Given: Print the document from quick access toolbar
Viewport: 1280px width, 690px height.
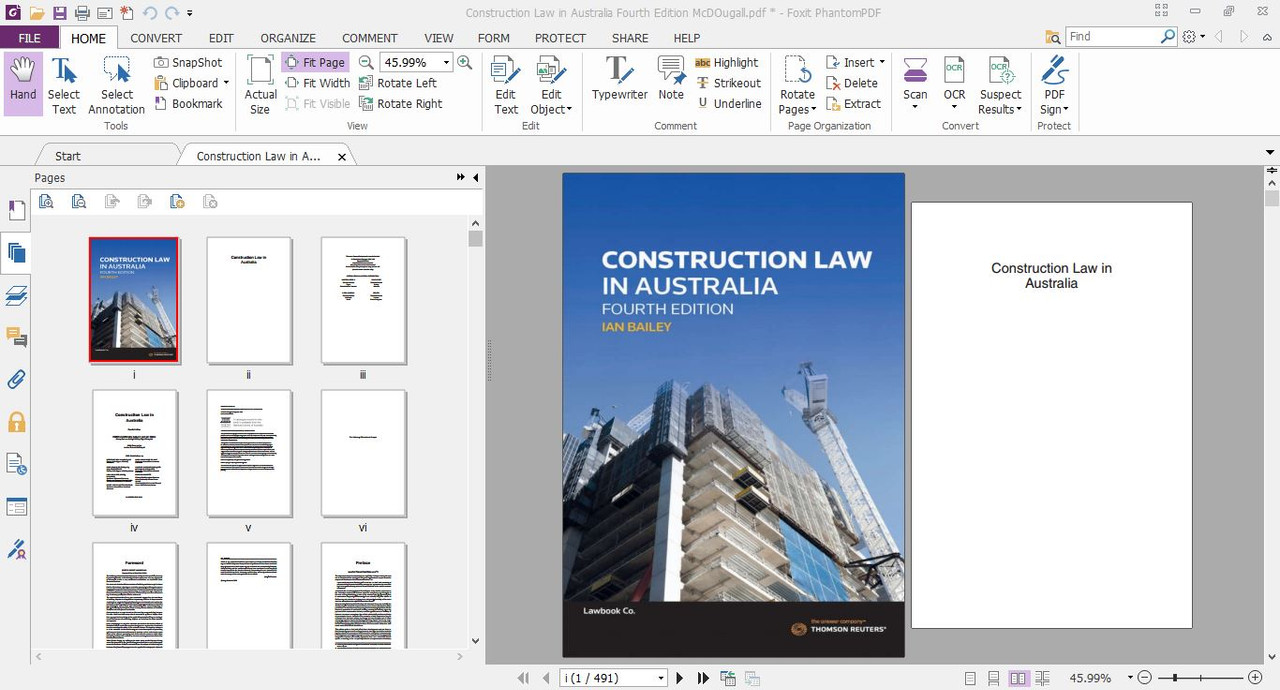Looking at the screenshot, I should tap(82, 13).
